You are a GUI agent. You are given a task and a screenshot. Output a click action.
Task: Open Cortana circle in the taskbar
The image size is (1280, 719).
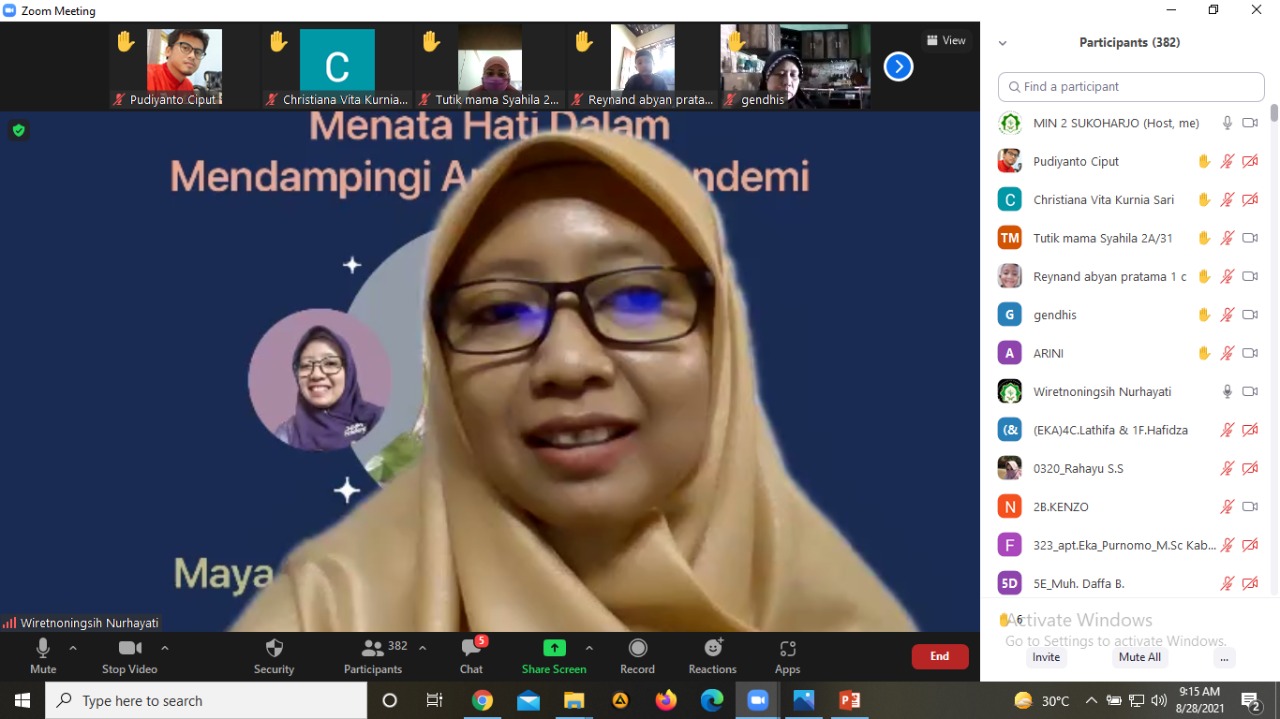click(390, 700)
